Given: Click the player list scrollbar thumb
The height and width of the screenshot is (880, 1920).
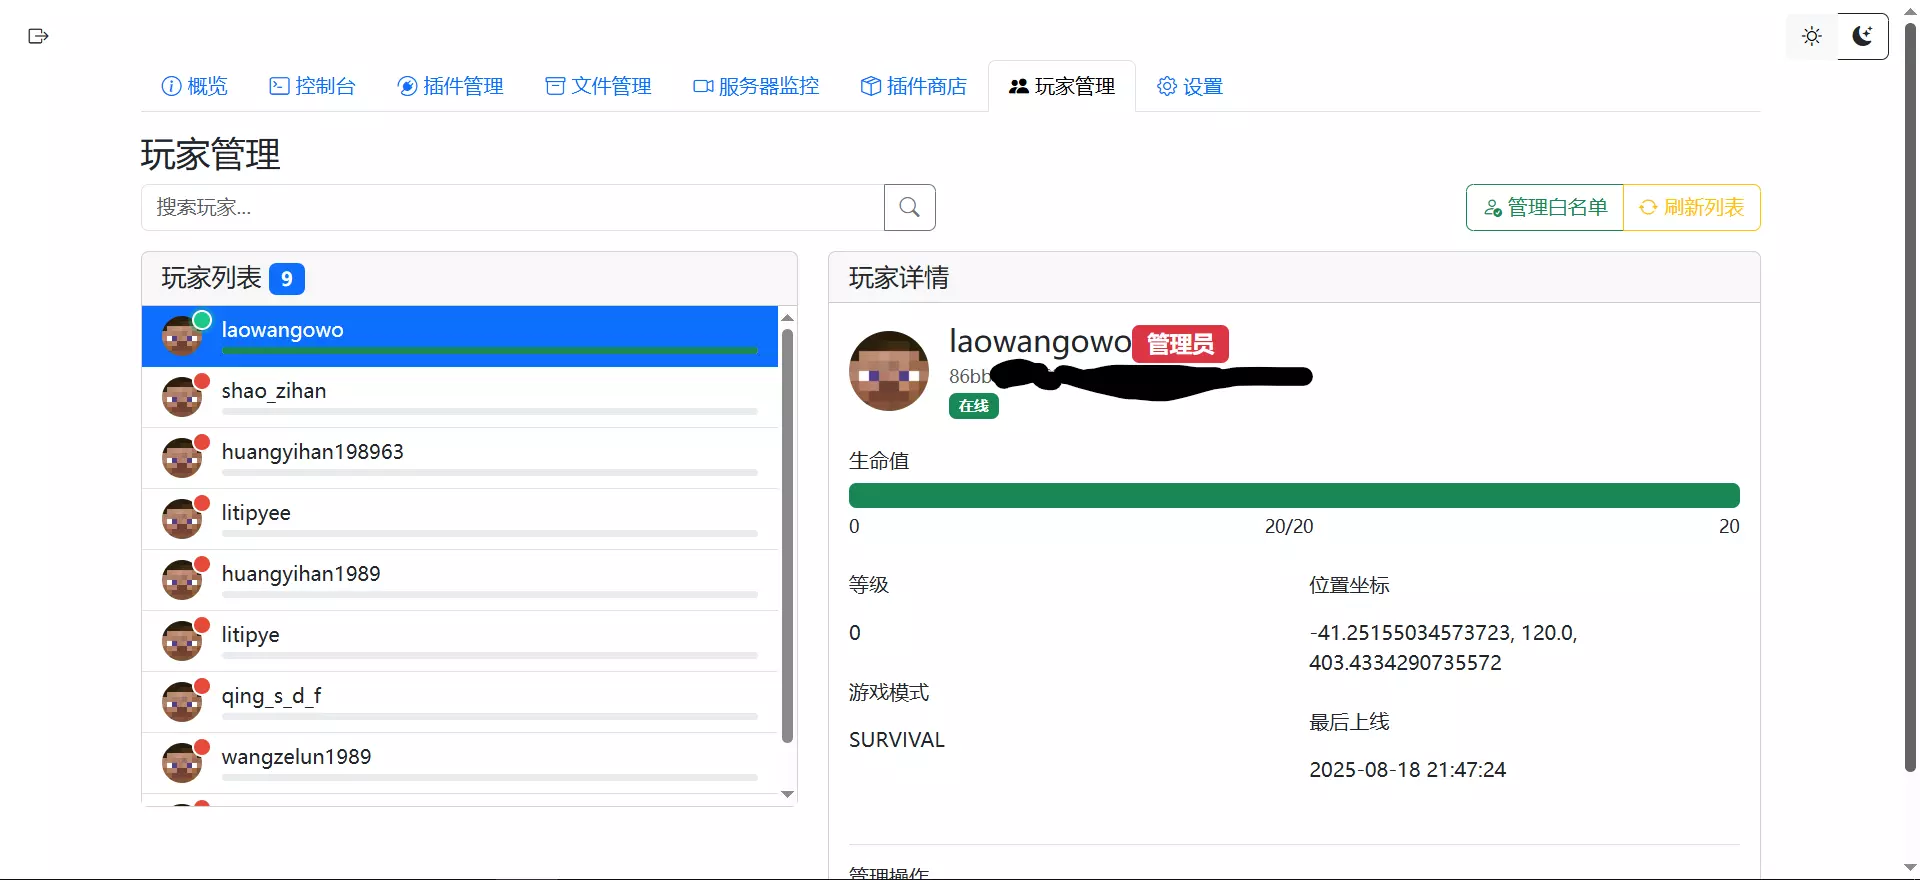Looking at the screenshot, I should point(788,535).
